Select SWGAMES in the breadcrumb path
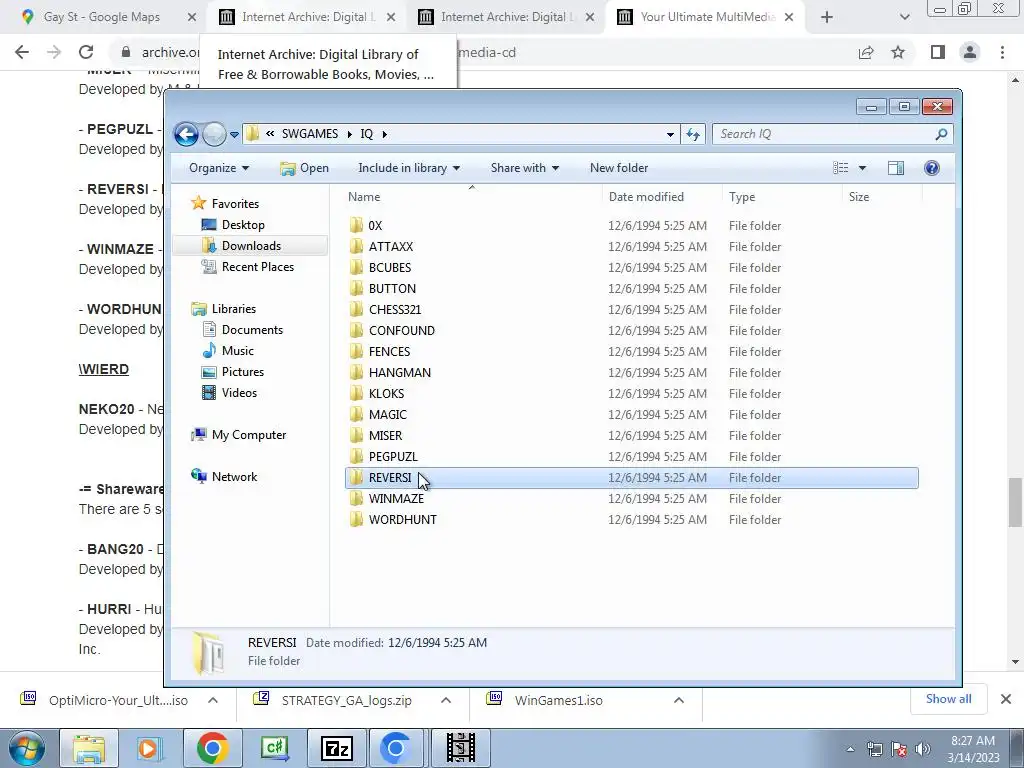Image resolution: width=1024 pixels, height=768 pixels. pyautogui.click(x=310, y=134)
